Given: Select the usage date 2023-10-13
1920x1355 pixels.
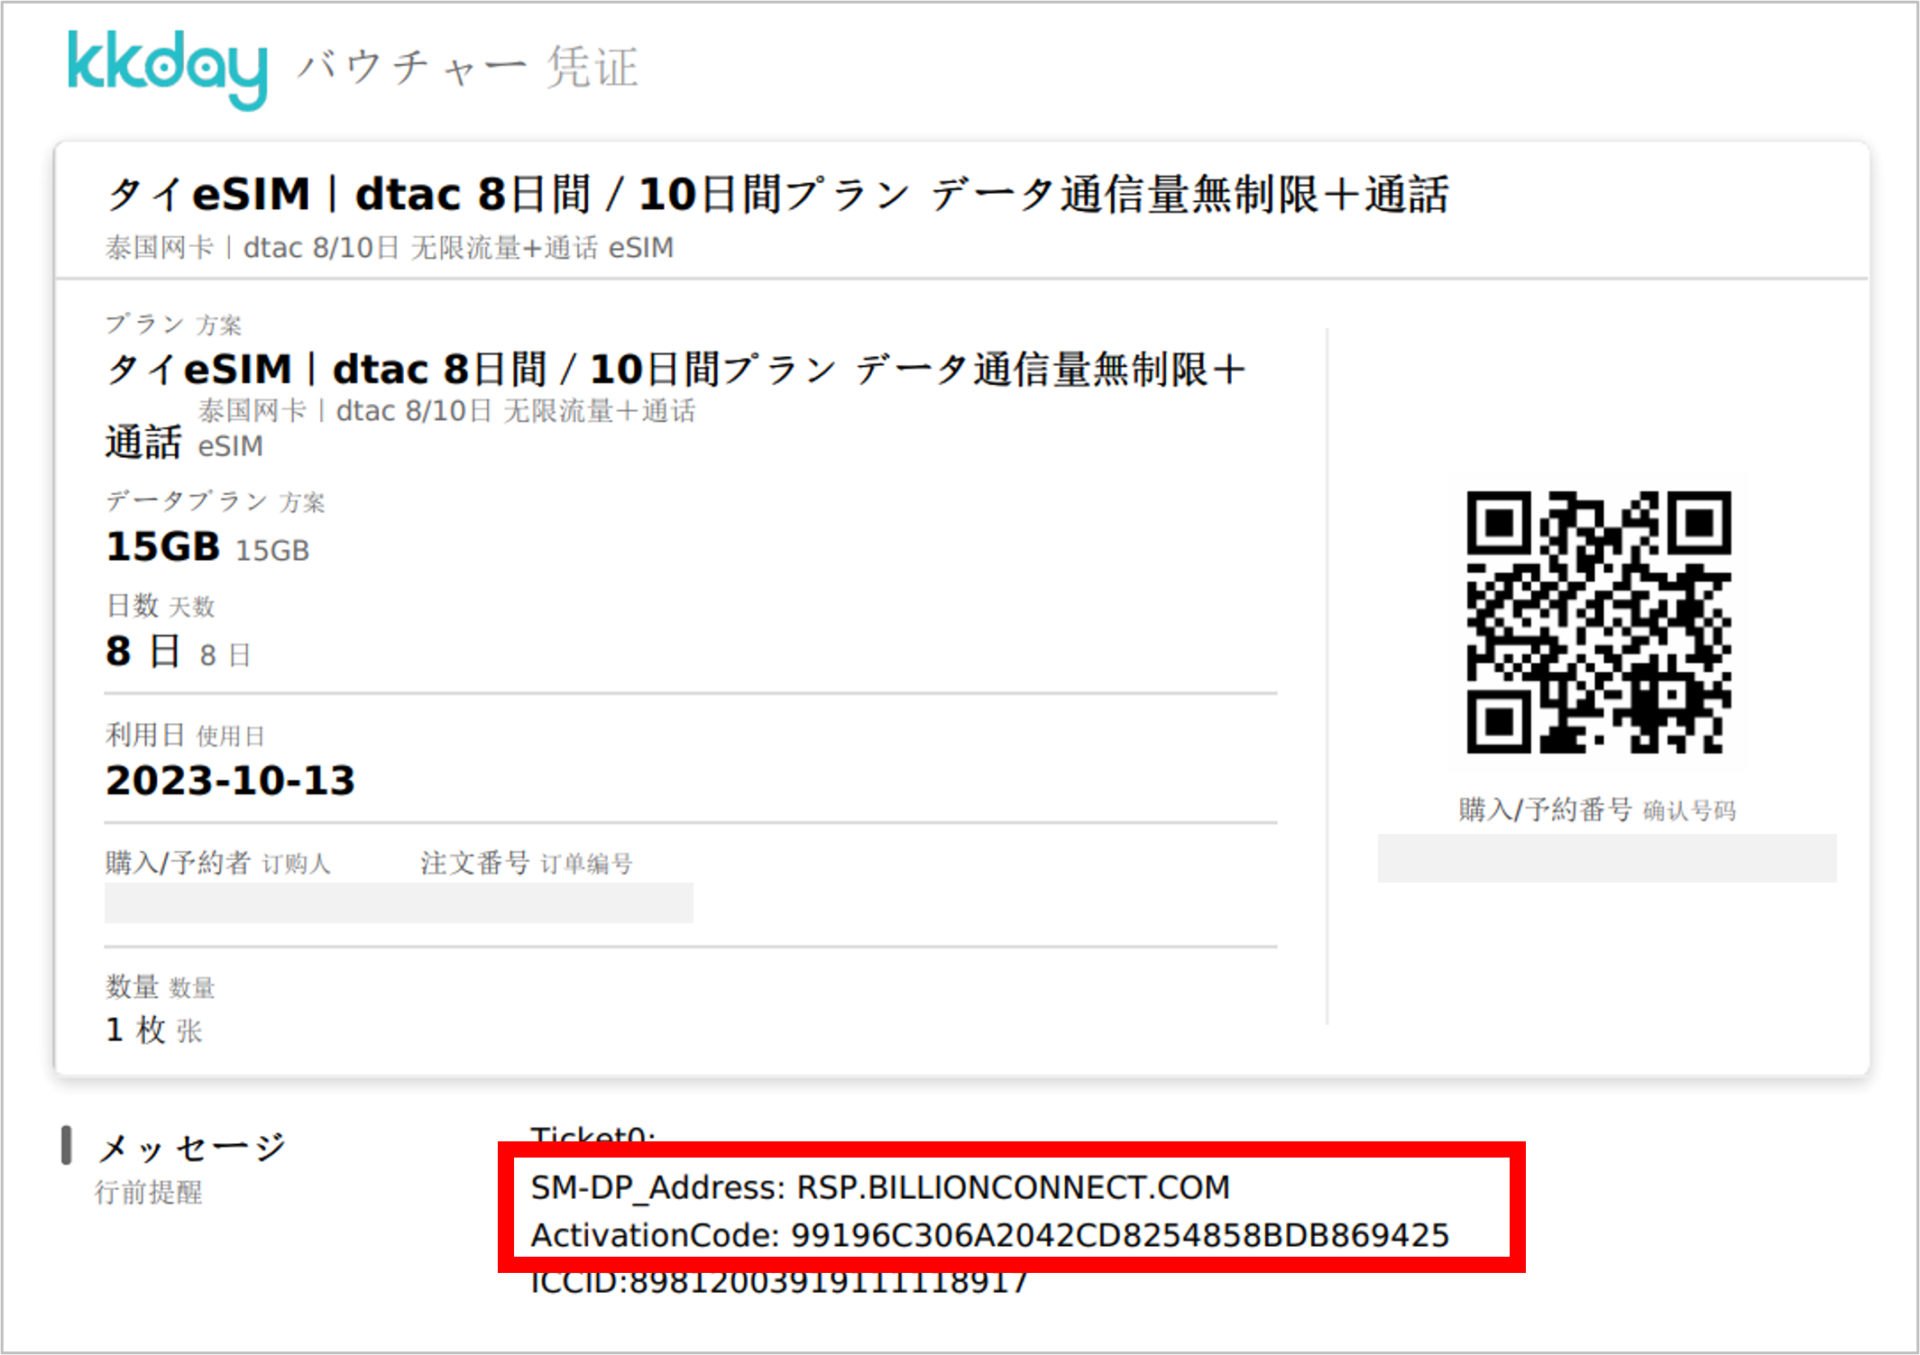Looking at the screenshot, I should coord(230,780).
